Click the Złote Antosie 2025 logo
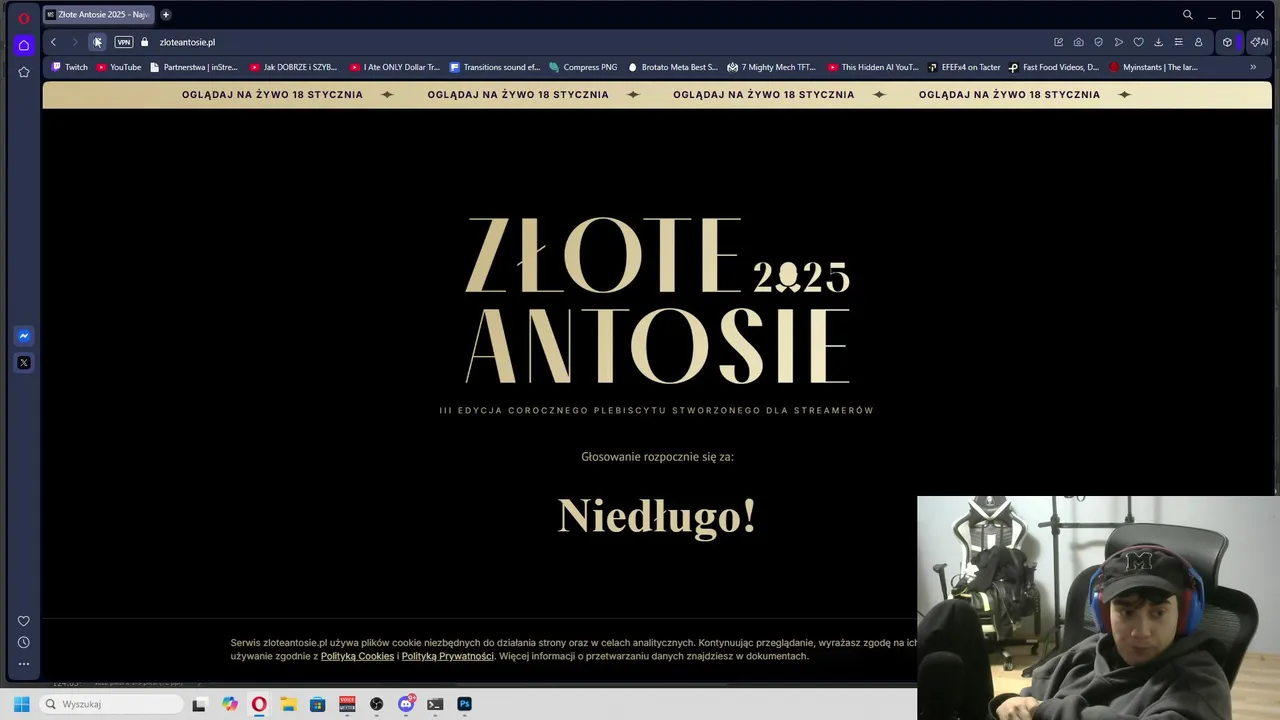This screenshot has height=720, width=1280. (x=657, y=301)
